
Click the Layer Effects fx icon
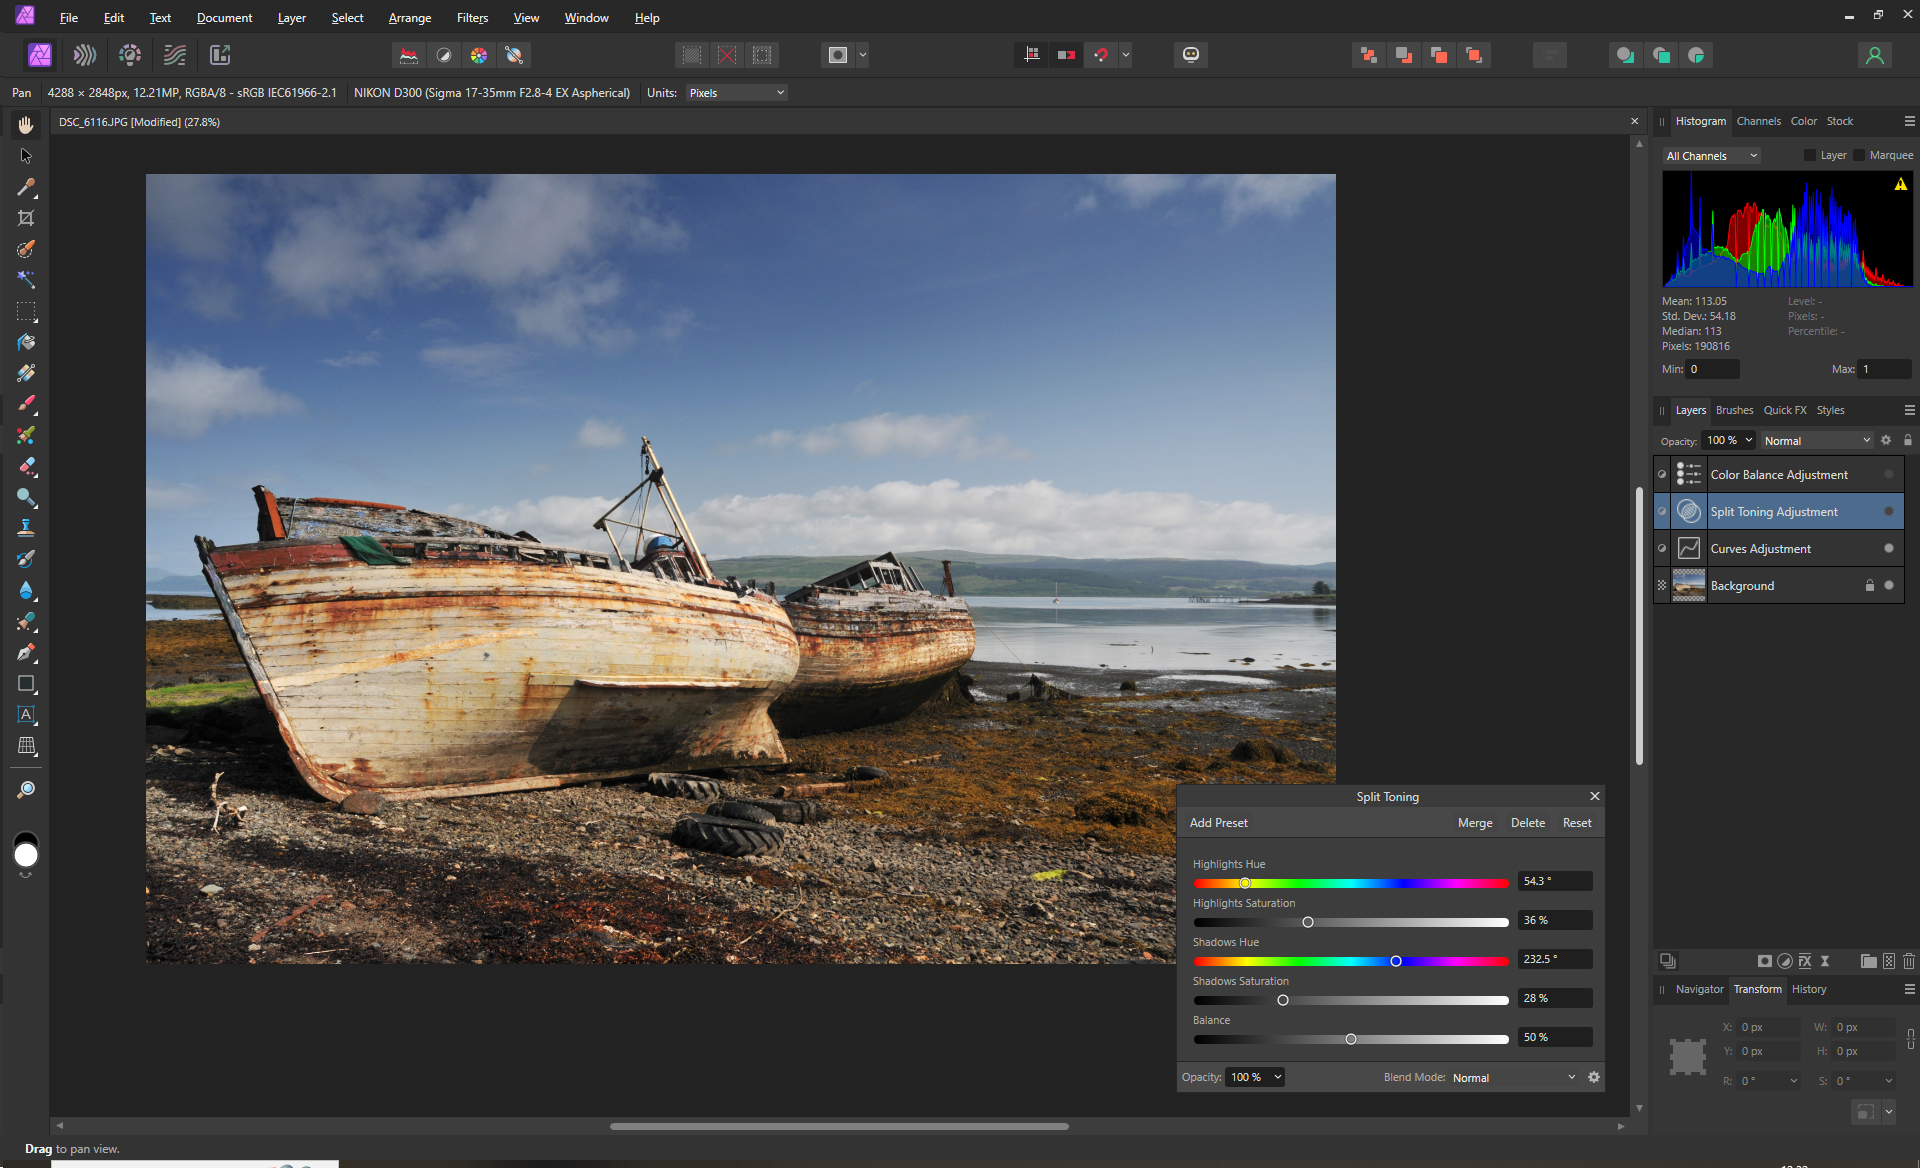click(1805, 961)
